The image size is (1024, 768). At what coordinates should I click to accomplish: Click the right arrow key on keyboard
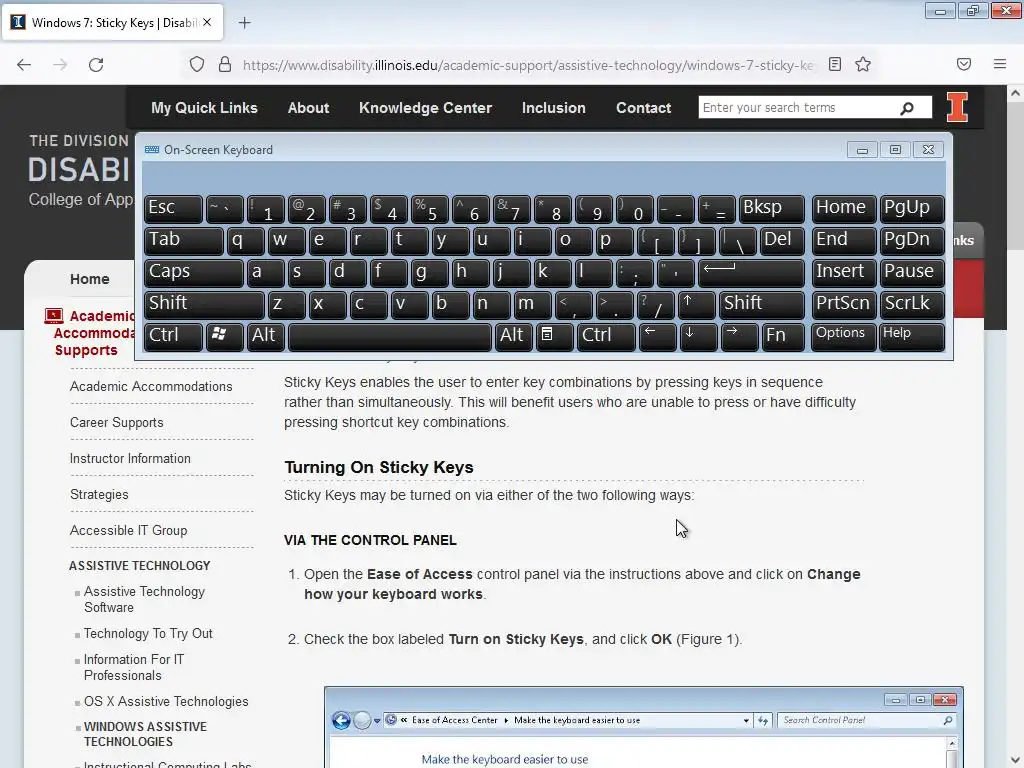click(739, 336)
